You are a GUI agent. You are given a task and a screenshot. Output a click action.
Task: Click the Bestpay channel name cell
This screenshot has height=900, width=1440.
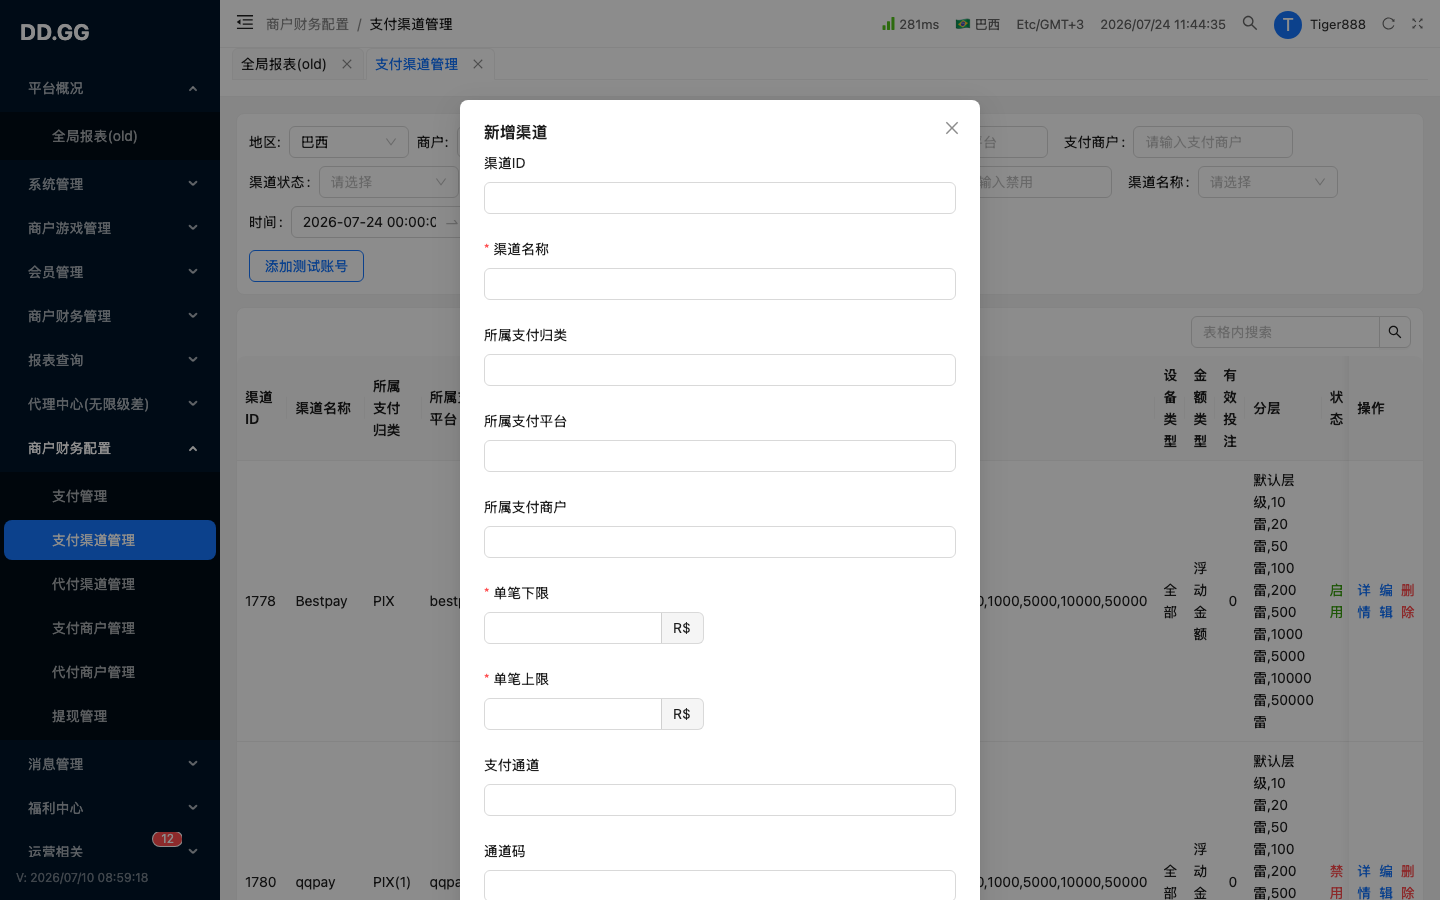point(321,601)
